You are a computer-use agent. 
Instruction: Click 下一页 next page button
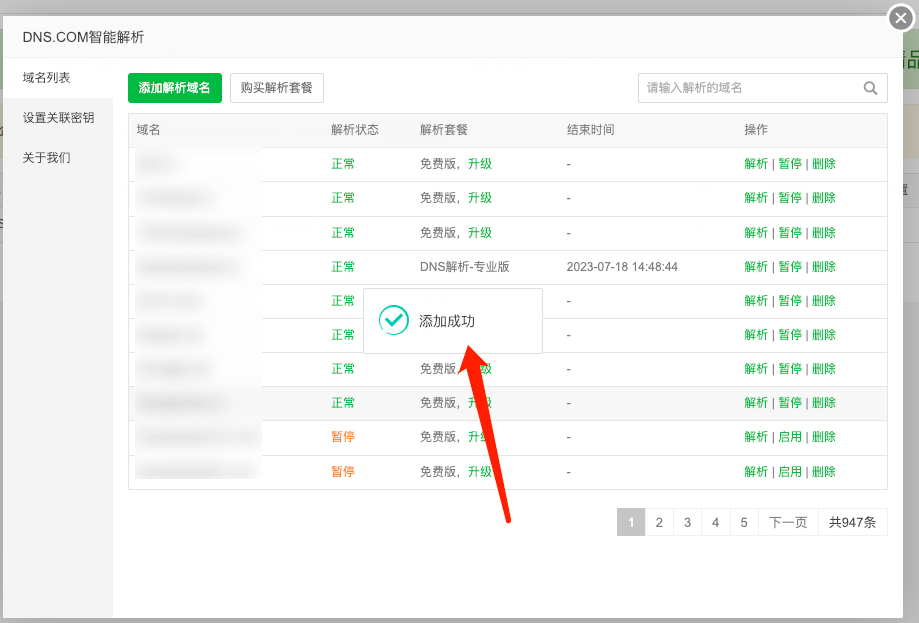click(x=788, y=522)
